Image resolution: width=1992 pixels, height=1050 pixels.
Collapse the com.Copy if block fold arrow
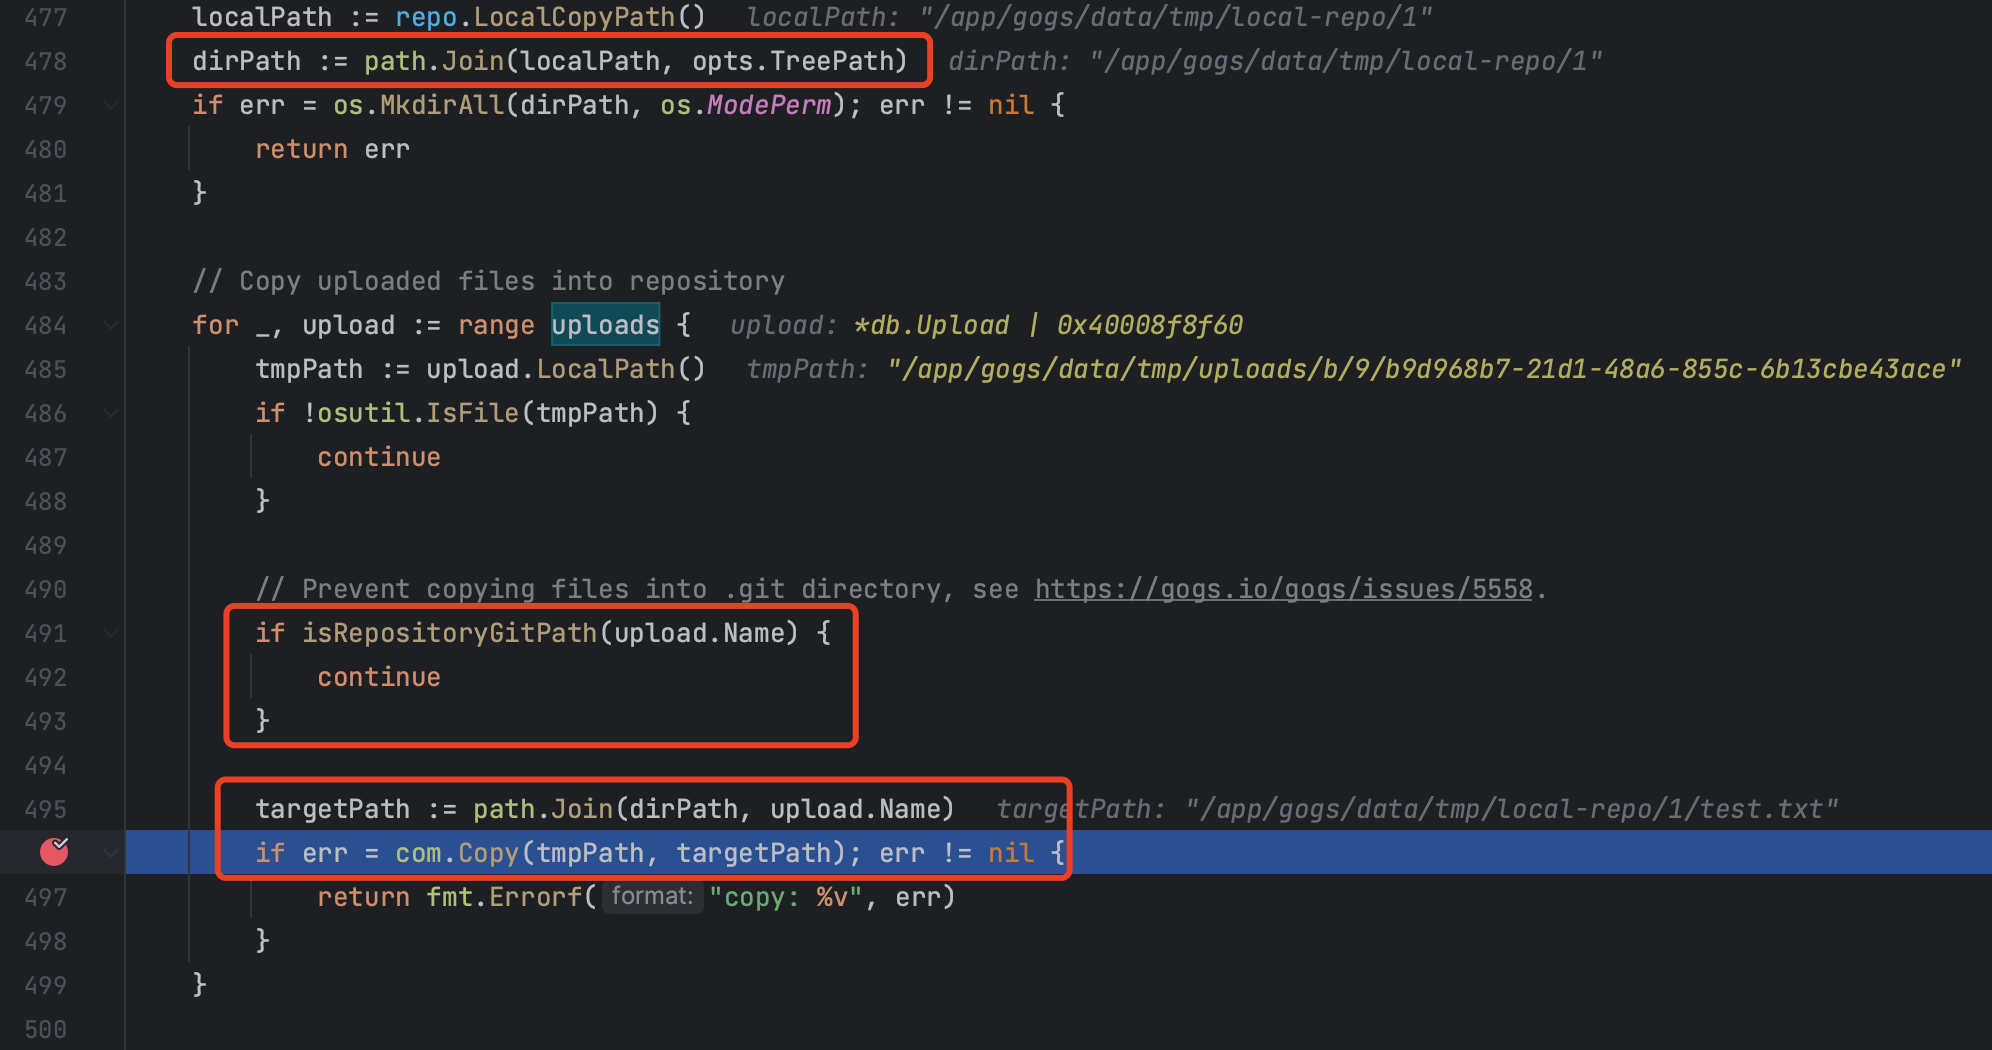tap(111, 853)
